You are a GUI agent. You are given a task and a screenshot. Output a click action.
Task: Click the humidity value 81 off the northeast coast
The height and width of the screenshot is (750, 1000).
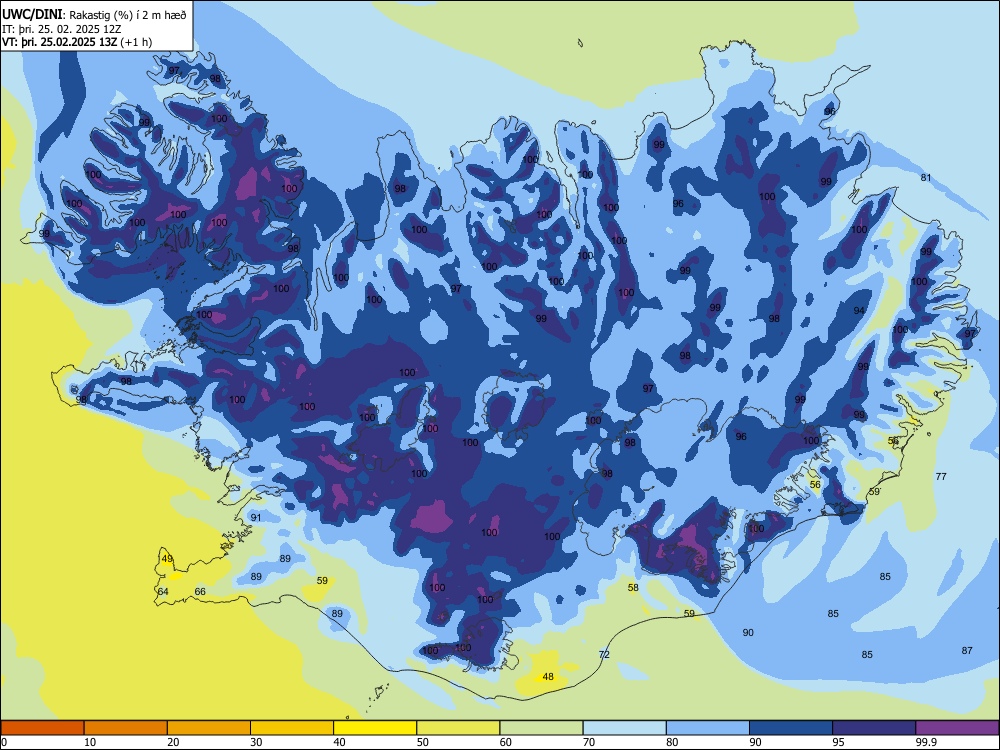926,177
